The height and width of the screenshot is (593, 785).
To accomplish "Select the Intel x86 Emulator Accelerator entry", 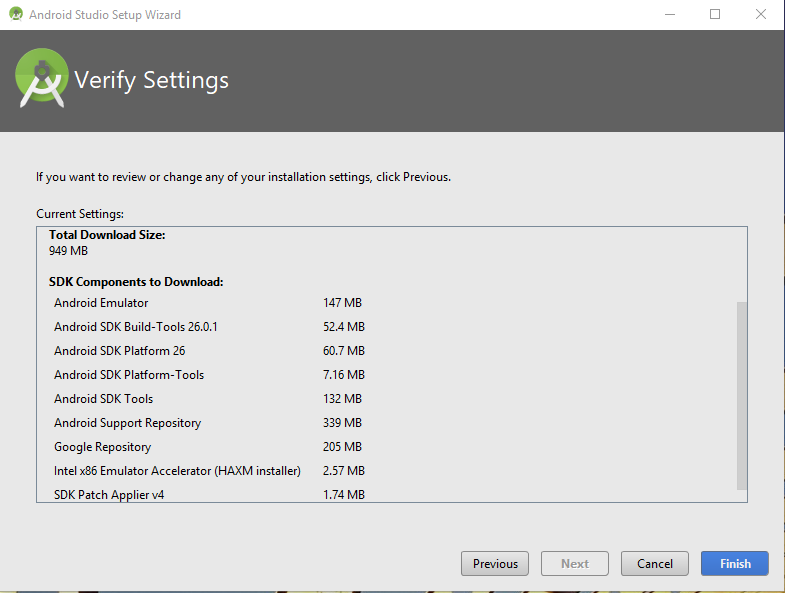I will (x=177, y=471).
